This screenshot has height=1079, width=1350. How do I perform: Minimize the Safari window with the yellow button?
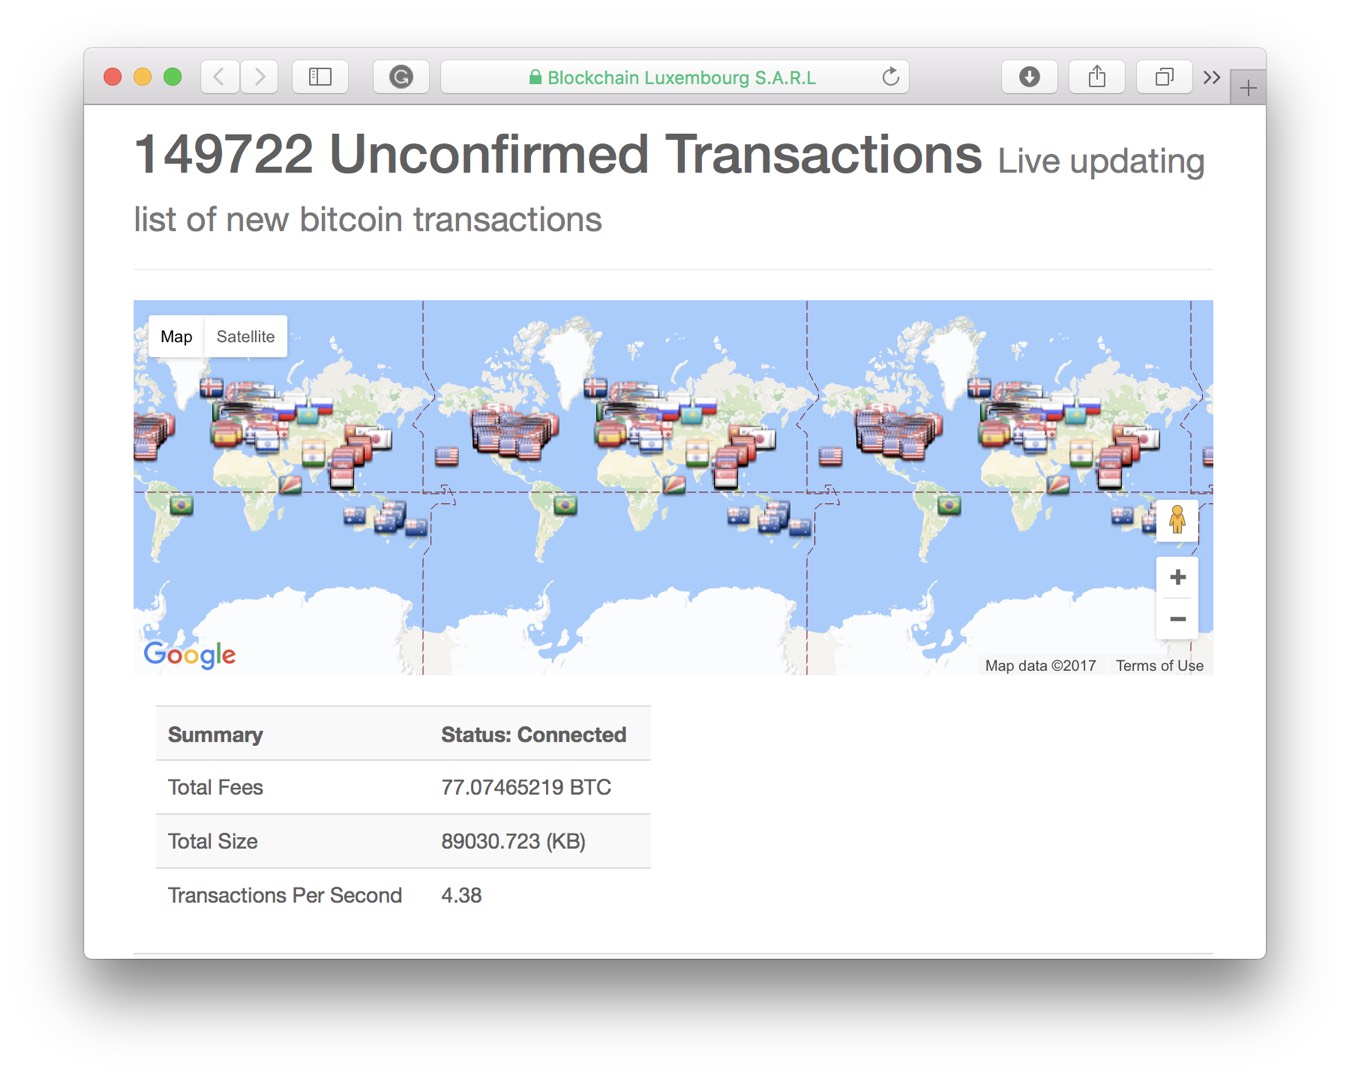pyautogui.click(x=143, y=77)
